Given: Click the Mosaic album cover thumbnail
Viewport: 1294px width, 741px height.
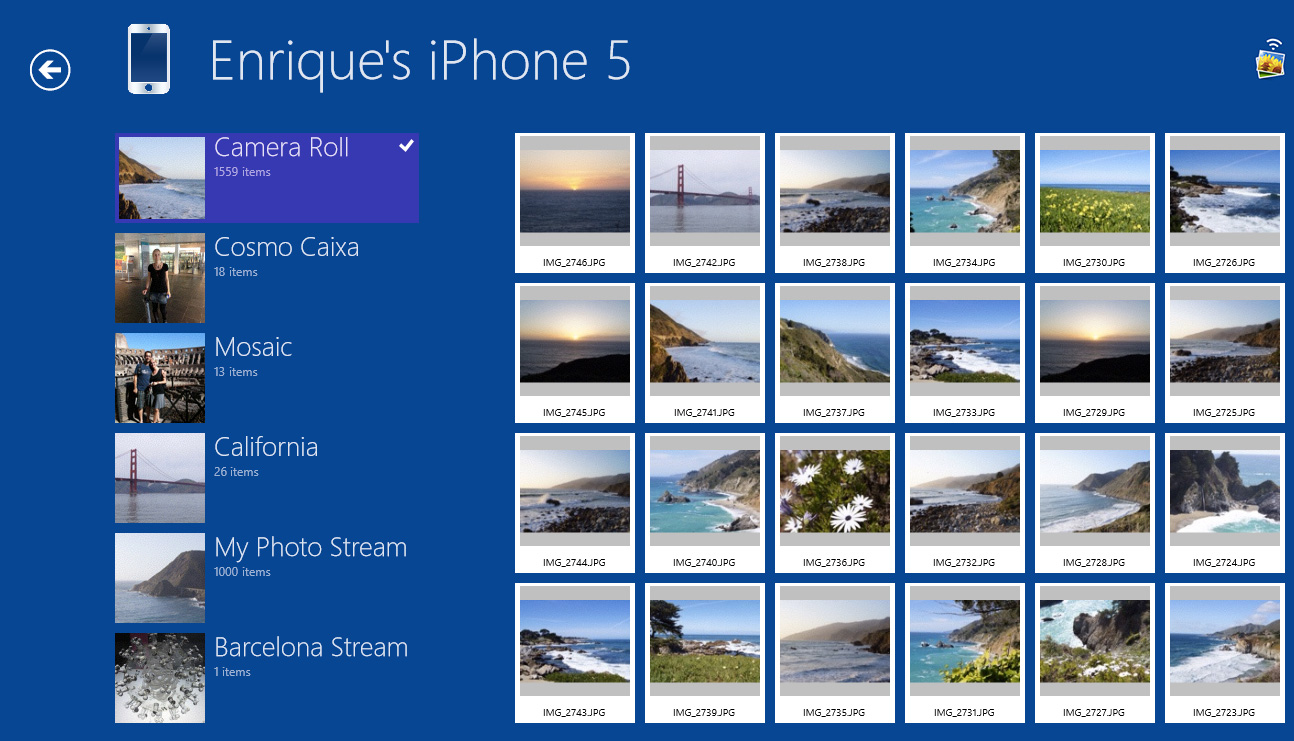Looking at the screenshot, I should pyautogui.click(x=160, y=378).
